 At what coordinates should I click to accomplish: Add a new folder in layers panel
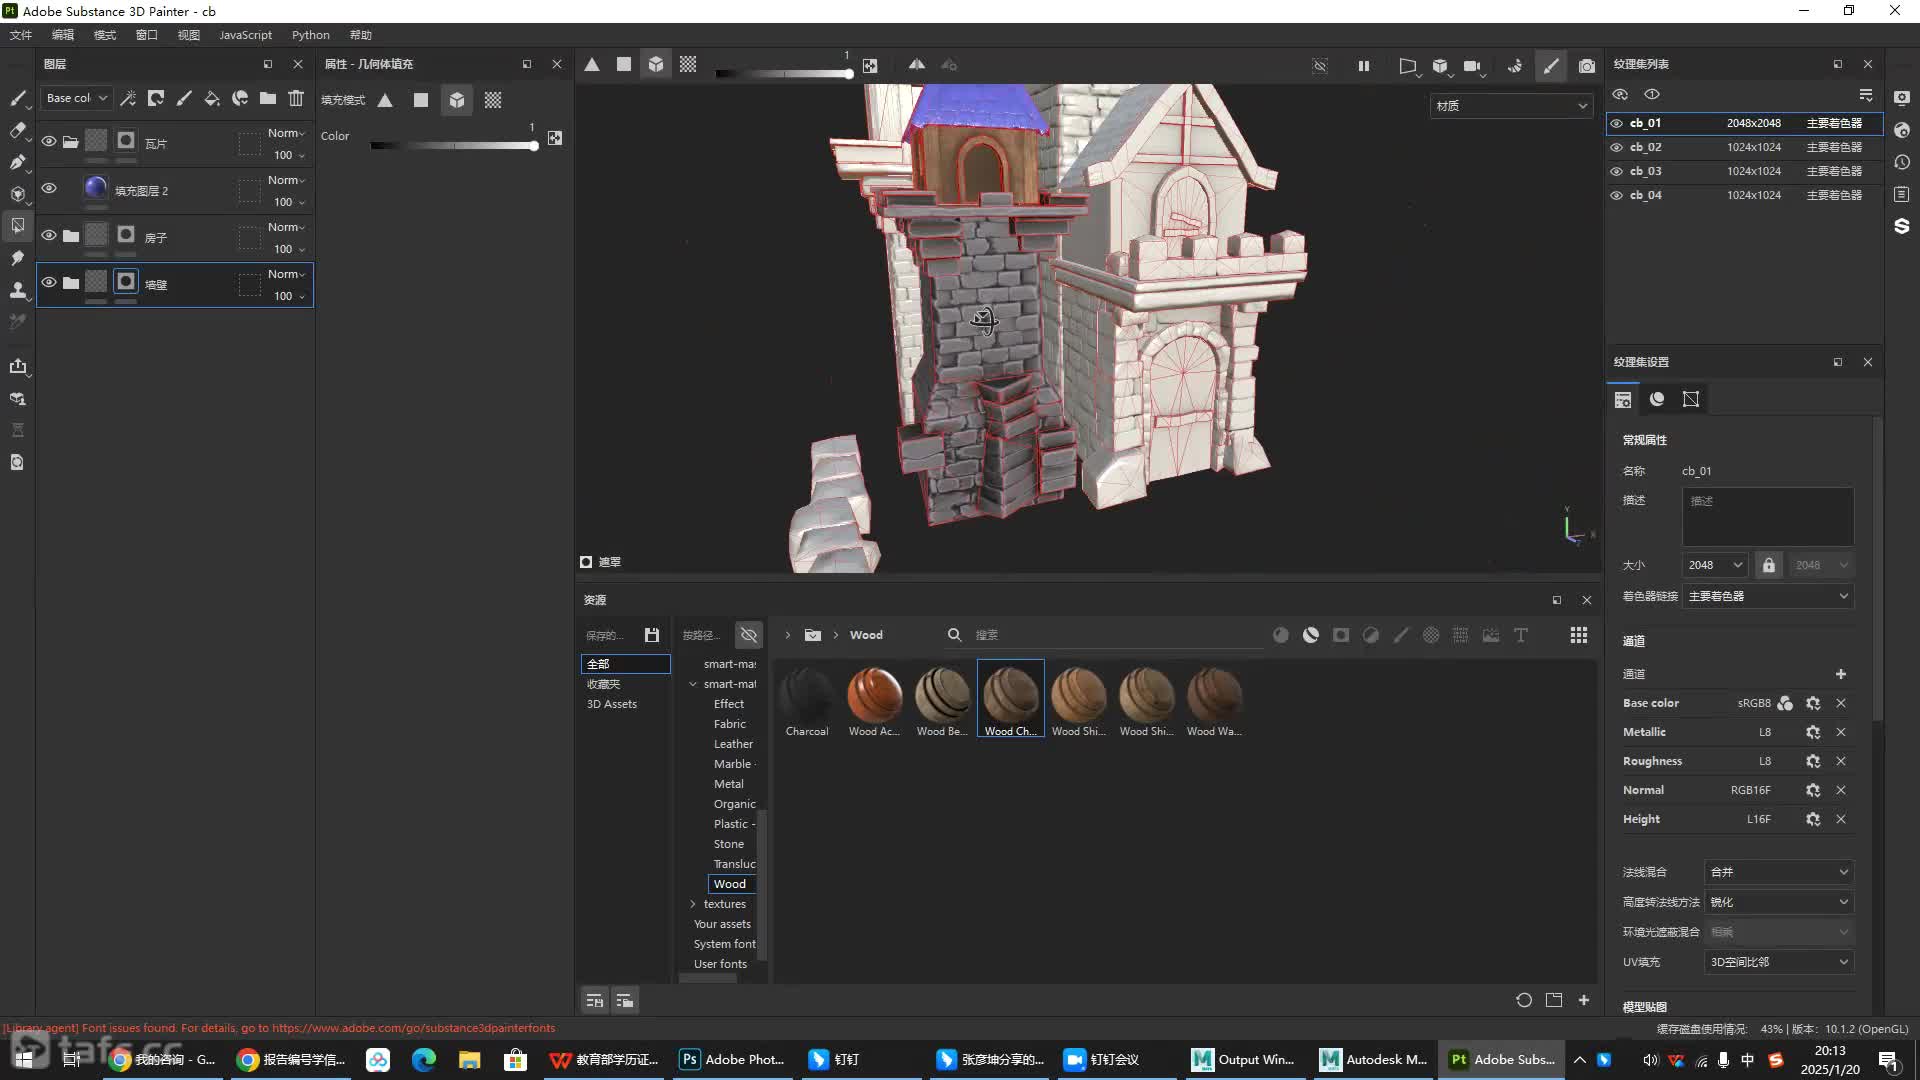coord(268,98)
